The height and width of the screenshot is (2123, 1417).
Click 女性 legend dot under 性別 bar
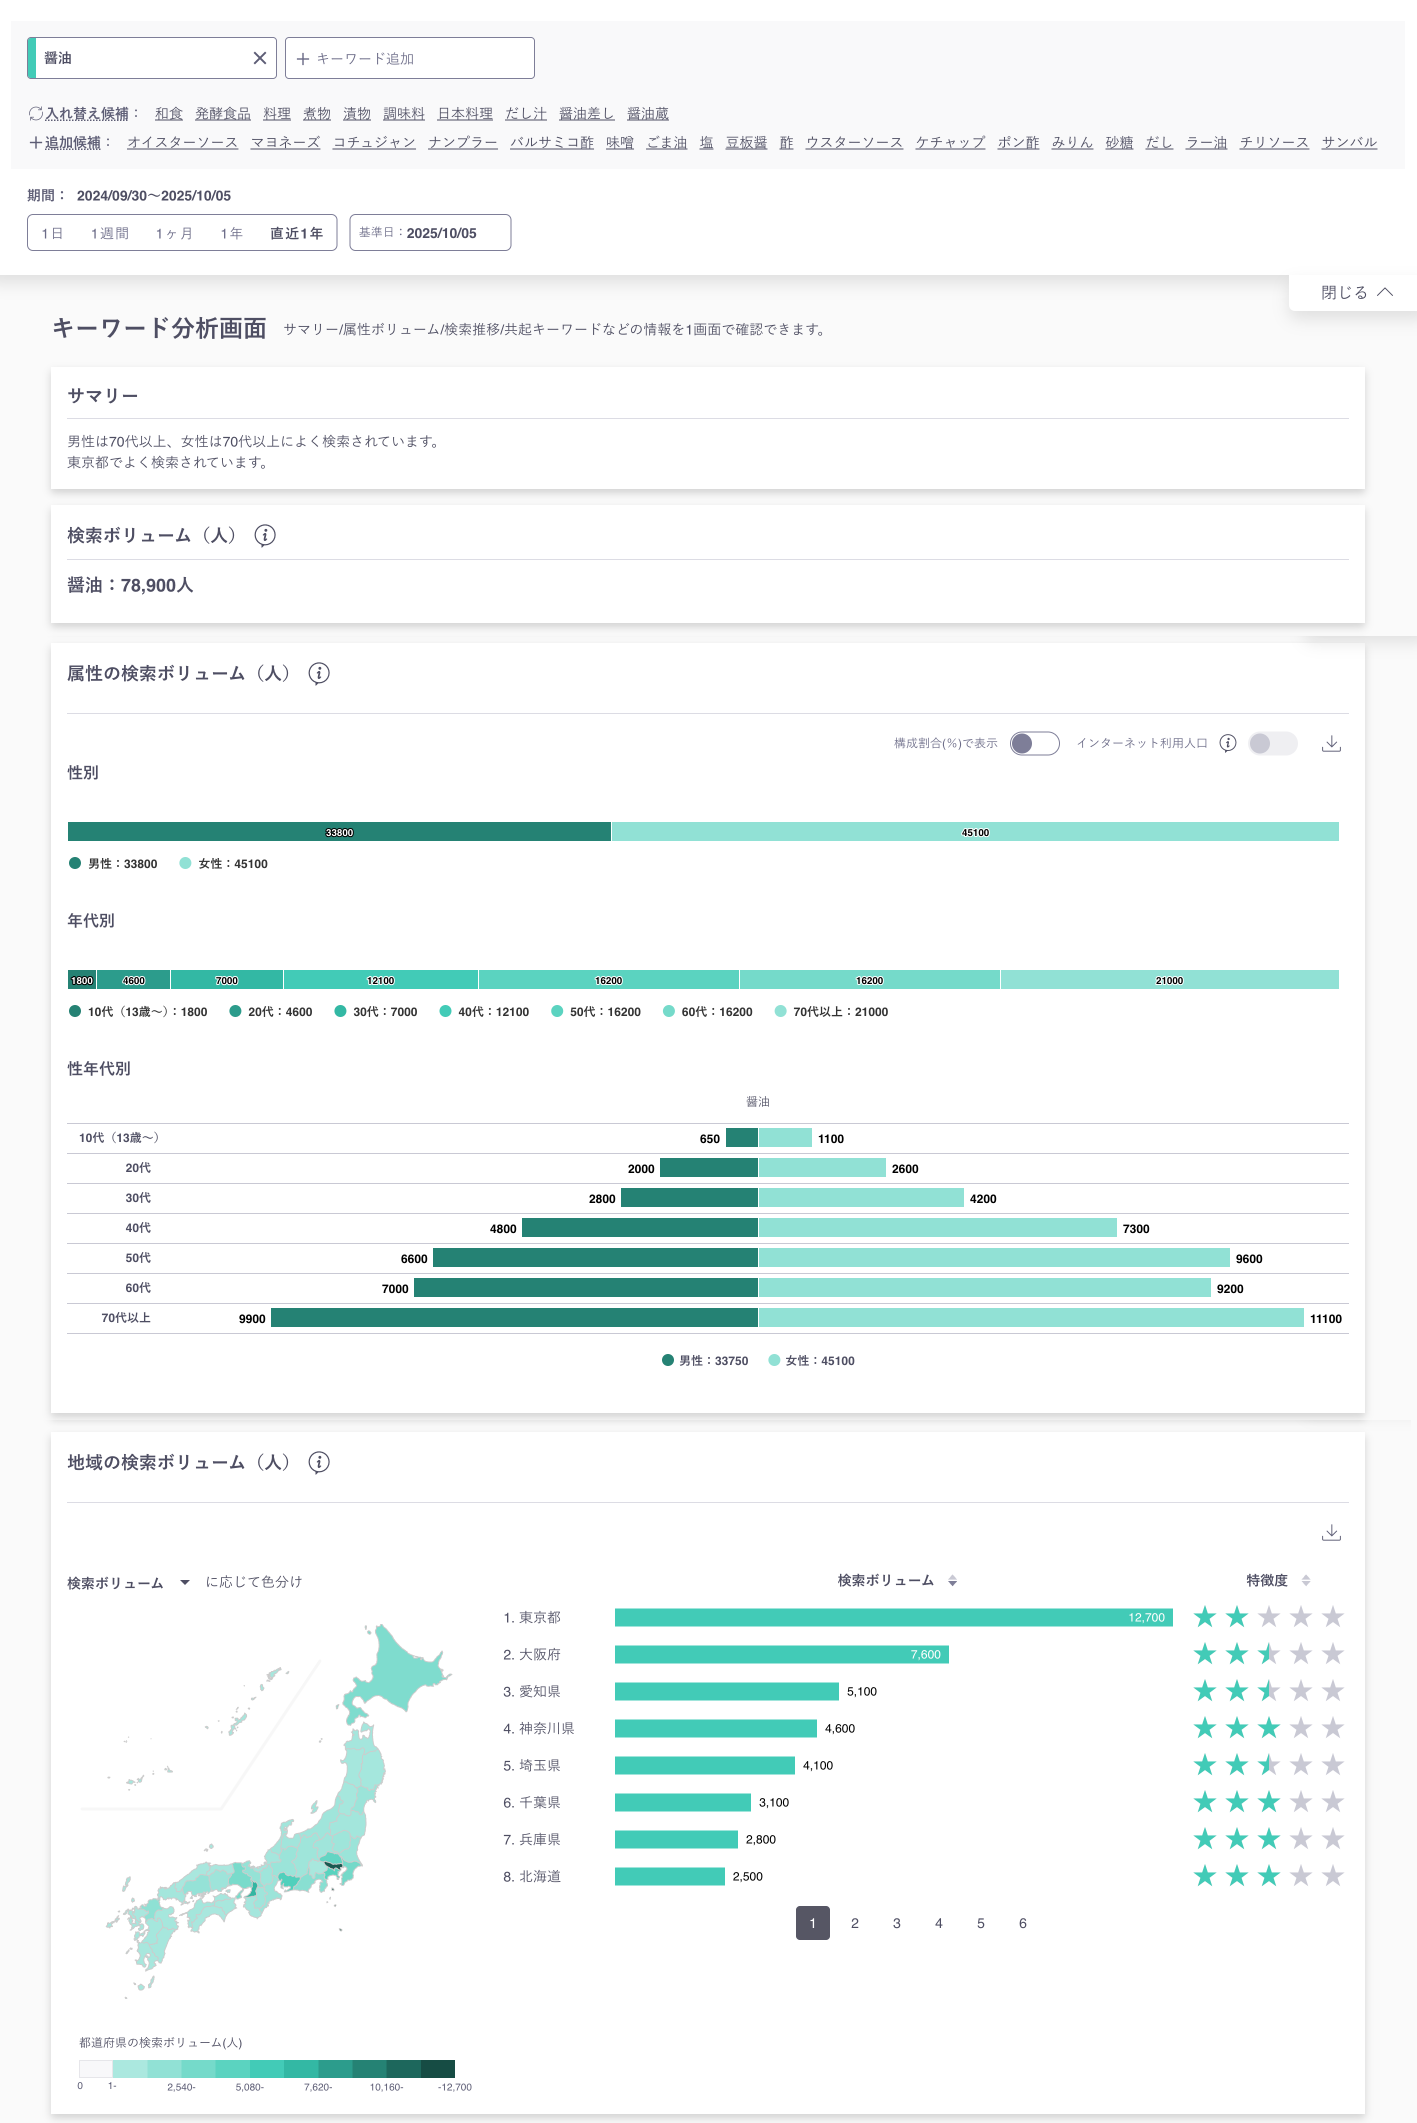pyautogui.click(x=185, y=863)
